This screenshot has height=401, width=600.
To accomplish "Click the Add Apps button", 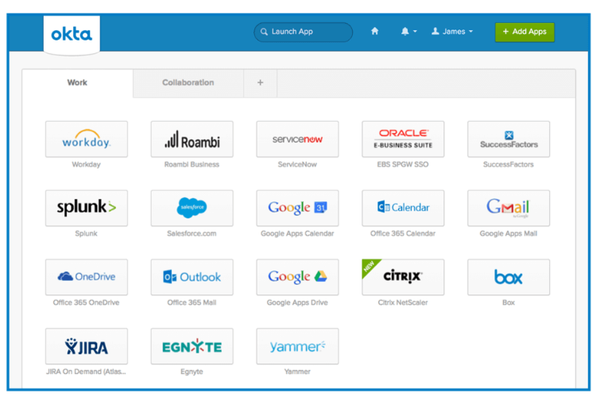I will tap(525, 32).
